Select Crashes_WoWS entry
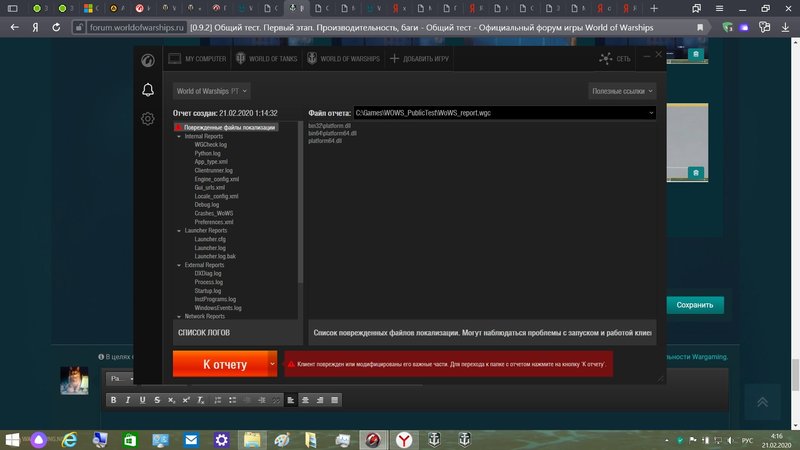The height and width of the screenshot is (450, 800). pyautogui.click(x=213, y=213)
